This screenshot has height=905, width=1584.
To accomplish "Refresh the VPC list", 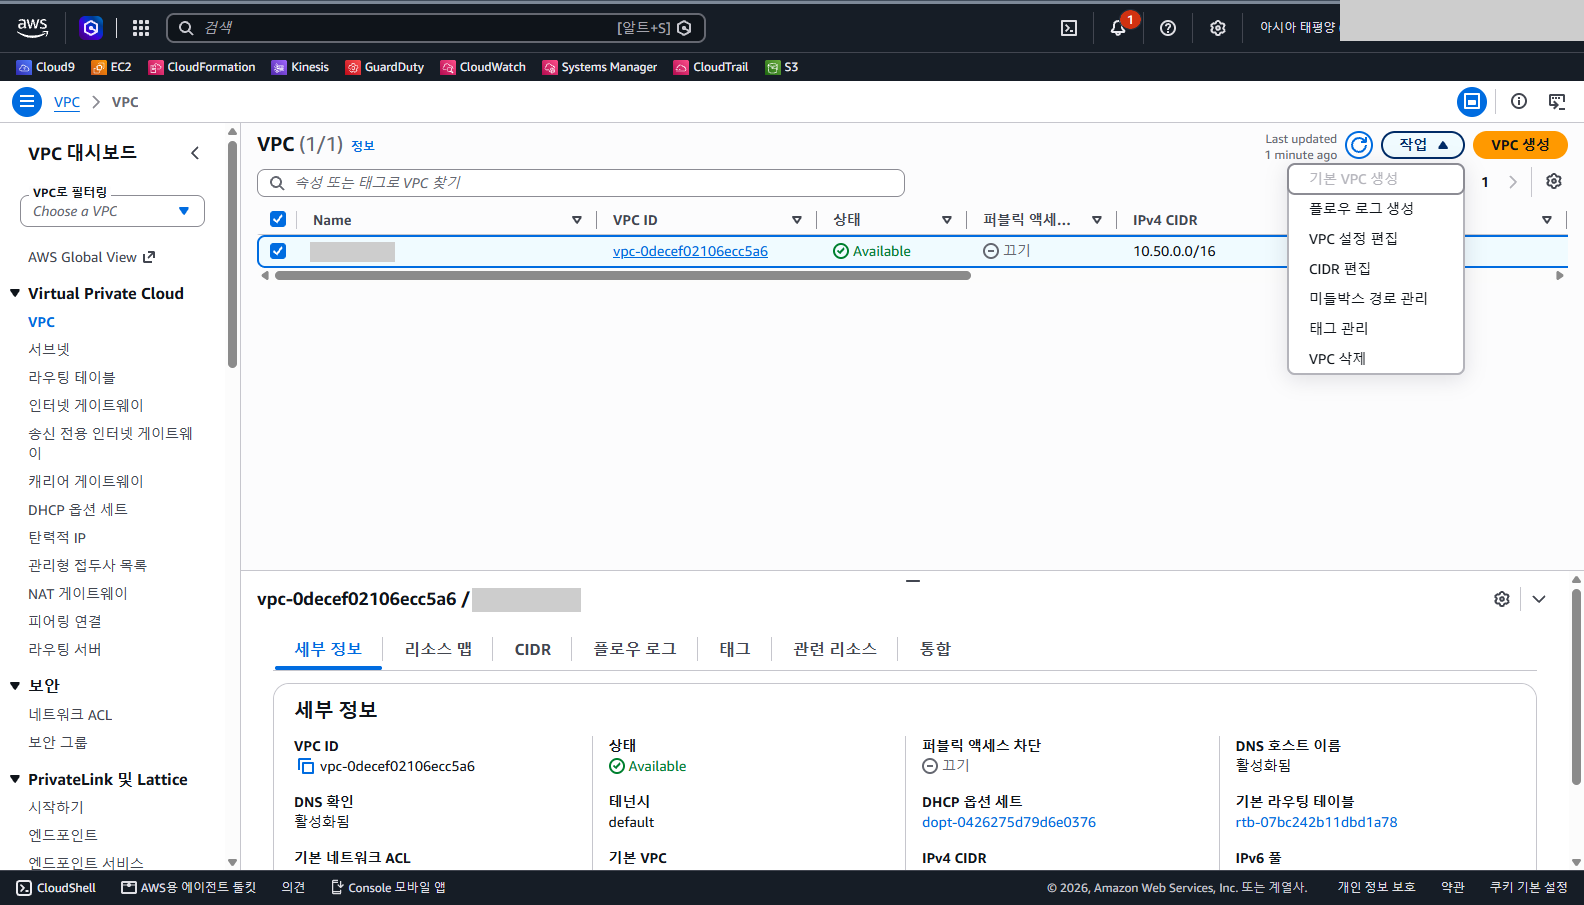I will (1359, 145).
